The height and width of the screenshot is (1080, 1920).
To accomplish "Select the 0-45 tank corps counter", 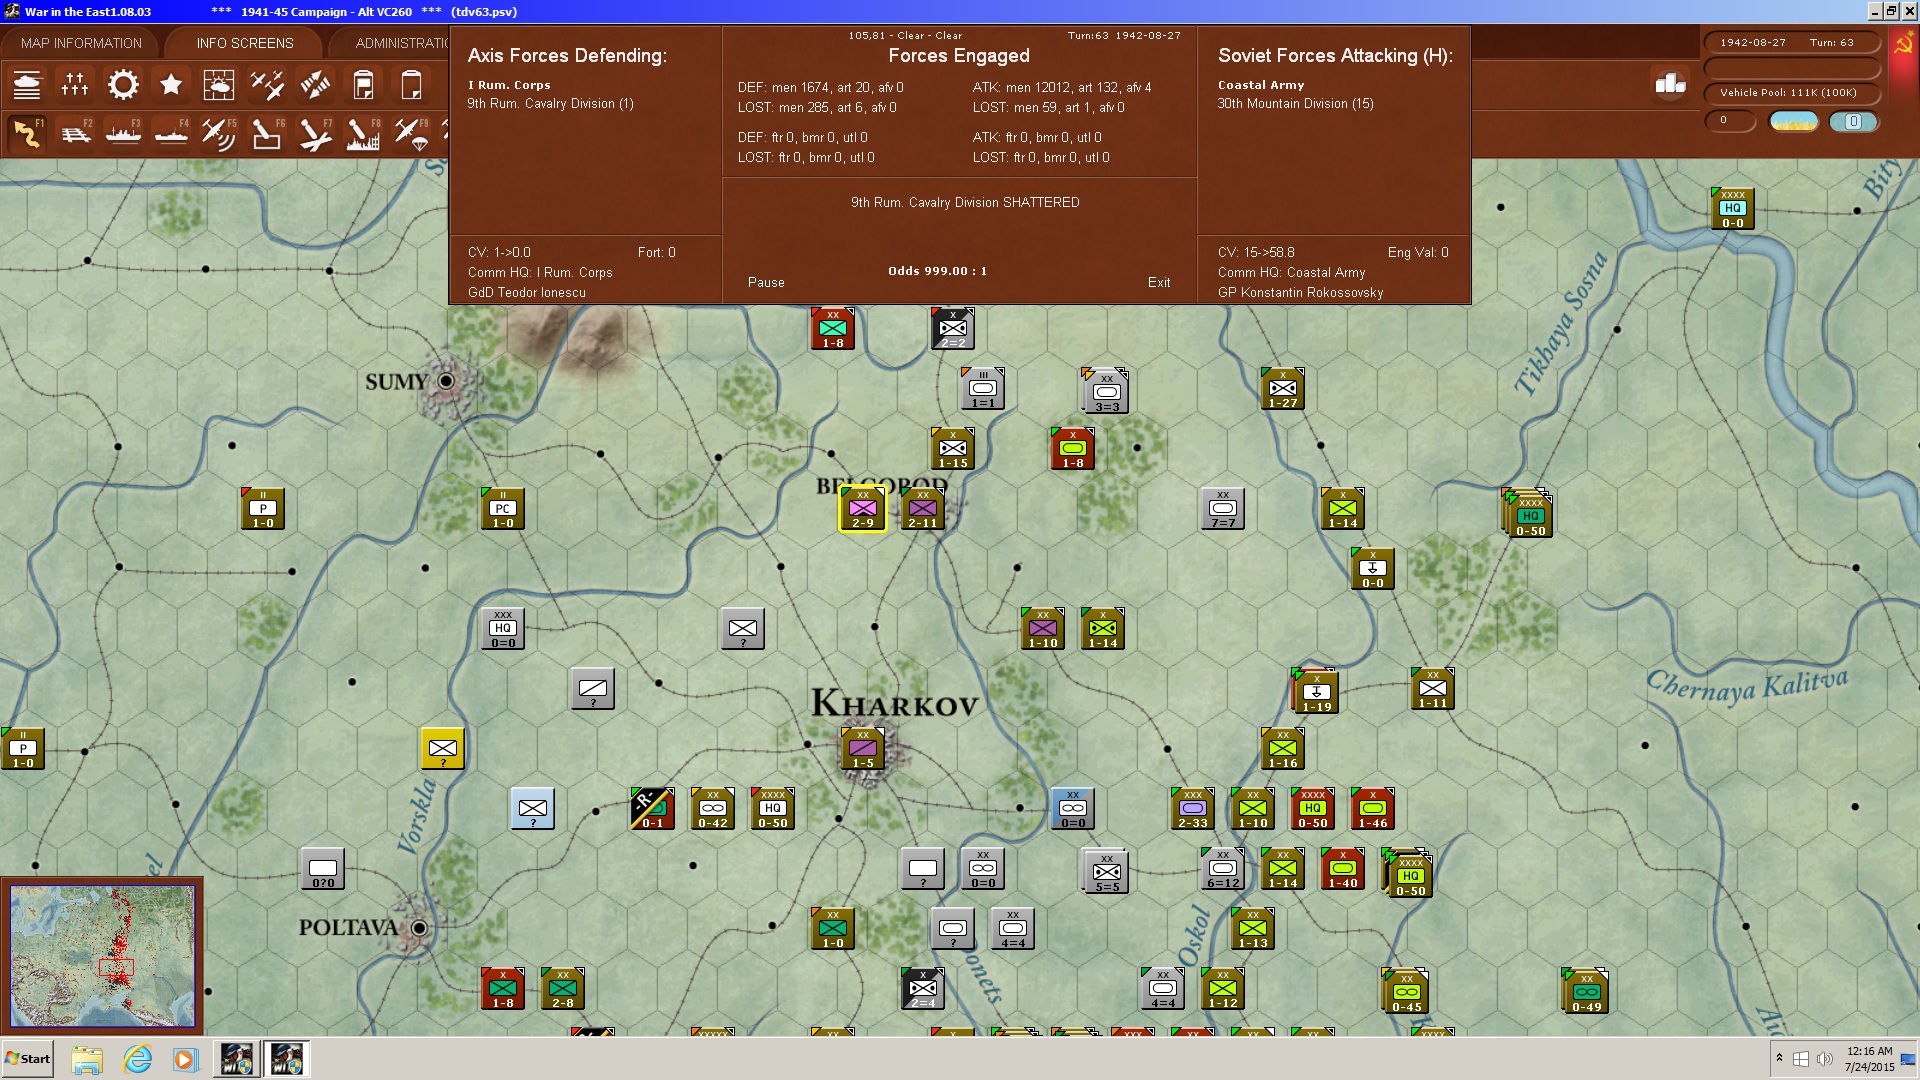I will pos(1406,991).
